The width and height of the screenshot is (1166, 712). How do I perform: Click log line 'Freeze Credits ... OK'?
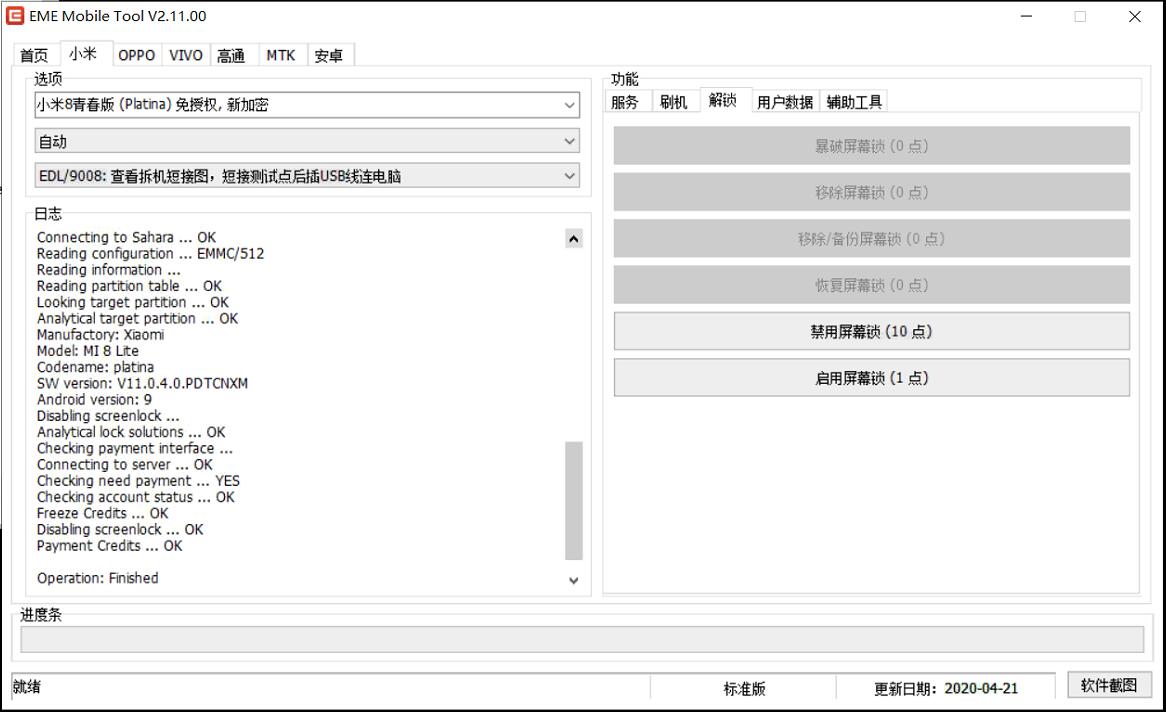[103, 513]
